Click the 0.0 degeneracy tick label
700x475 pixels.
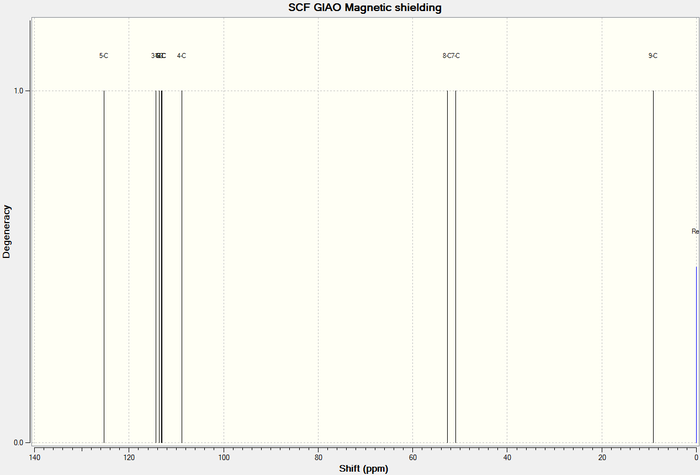pyautogui.click(x=19, y=443)
